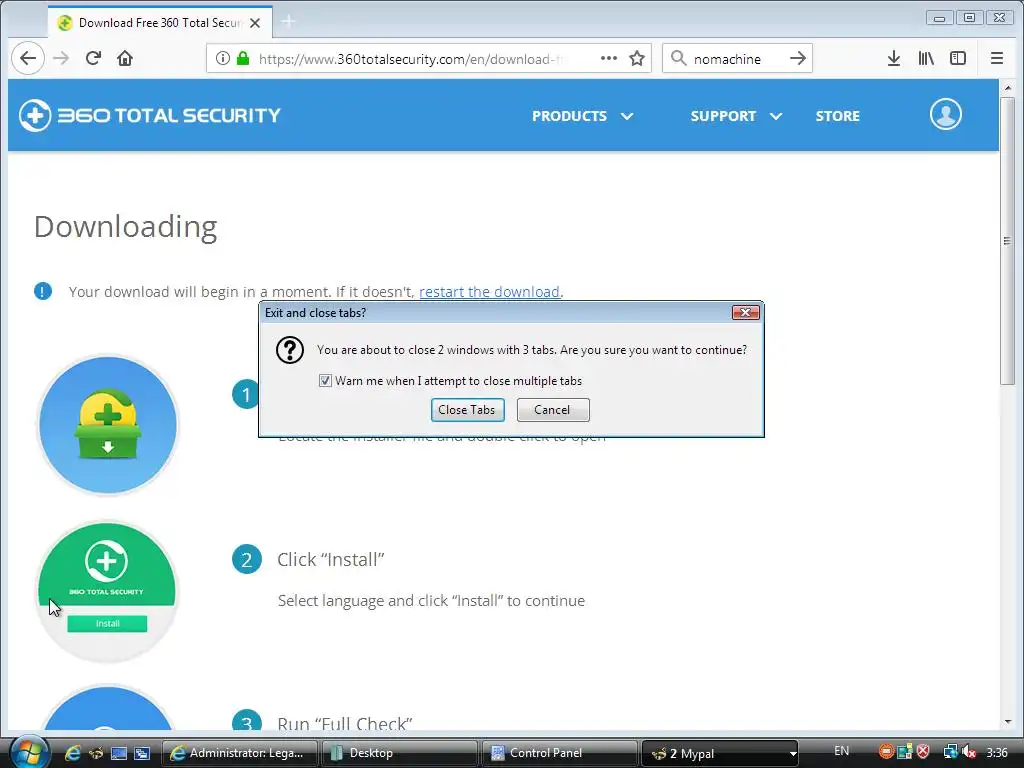Click the blue info icon beside download message

(x=43, y=291)
